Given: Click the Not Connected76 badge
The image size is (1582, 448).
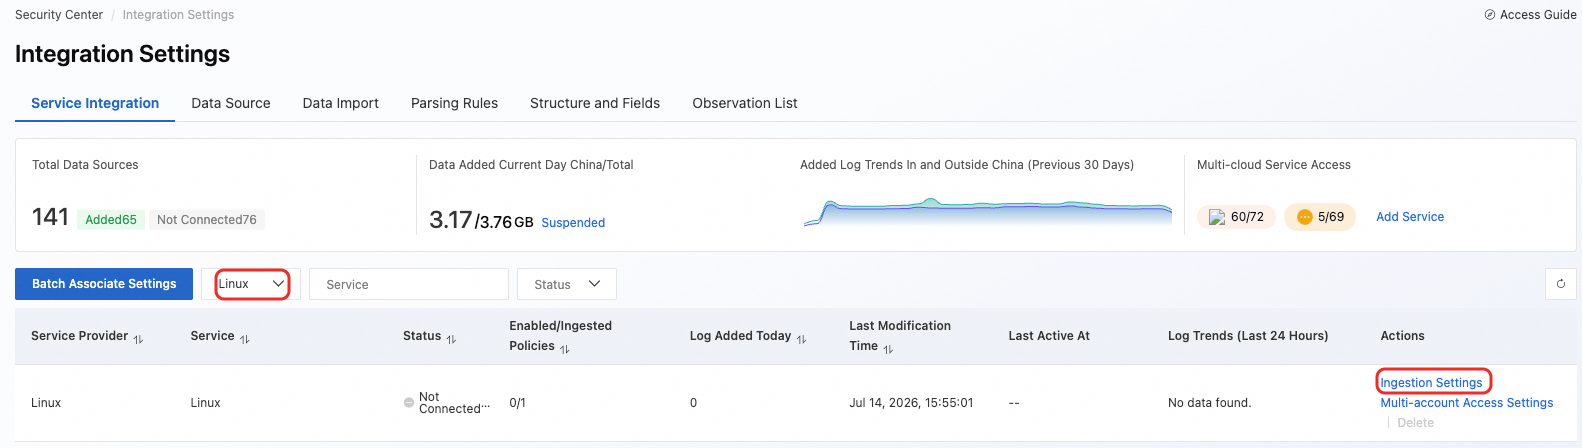Looking at the screenshot, I should (207, 220).
